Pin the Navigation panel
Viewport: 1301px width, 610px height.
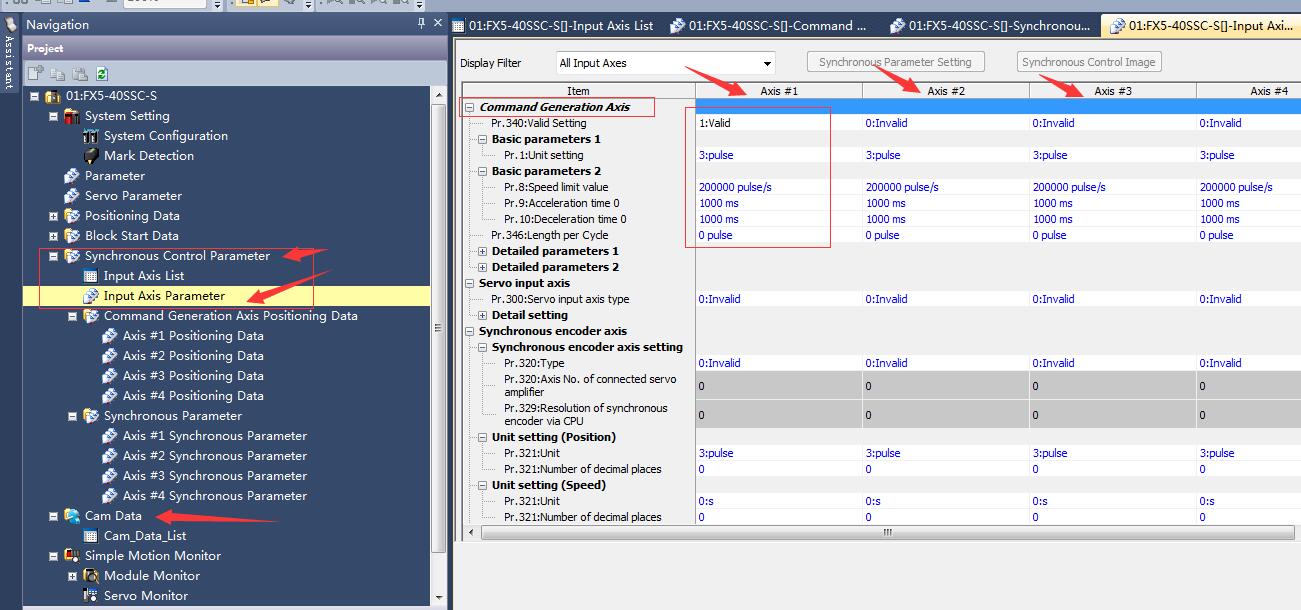[421, 24]
